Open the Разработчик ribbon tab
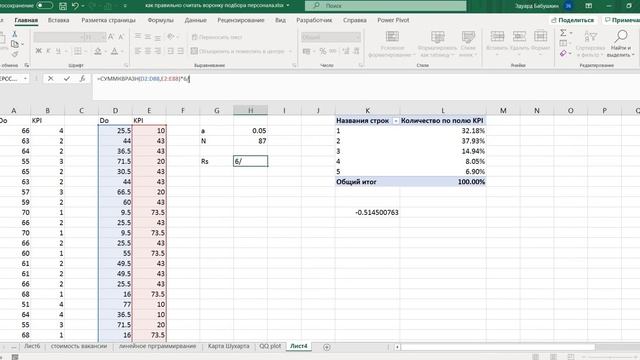 click(x=314, y=20)
